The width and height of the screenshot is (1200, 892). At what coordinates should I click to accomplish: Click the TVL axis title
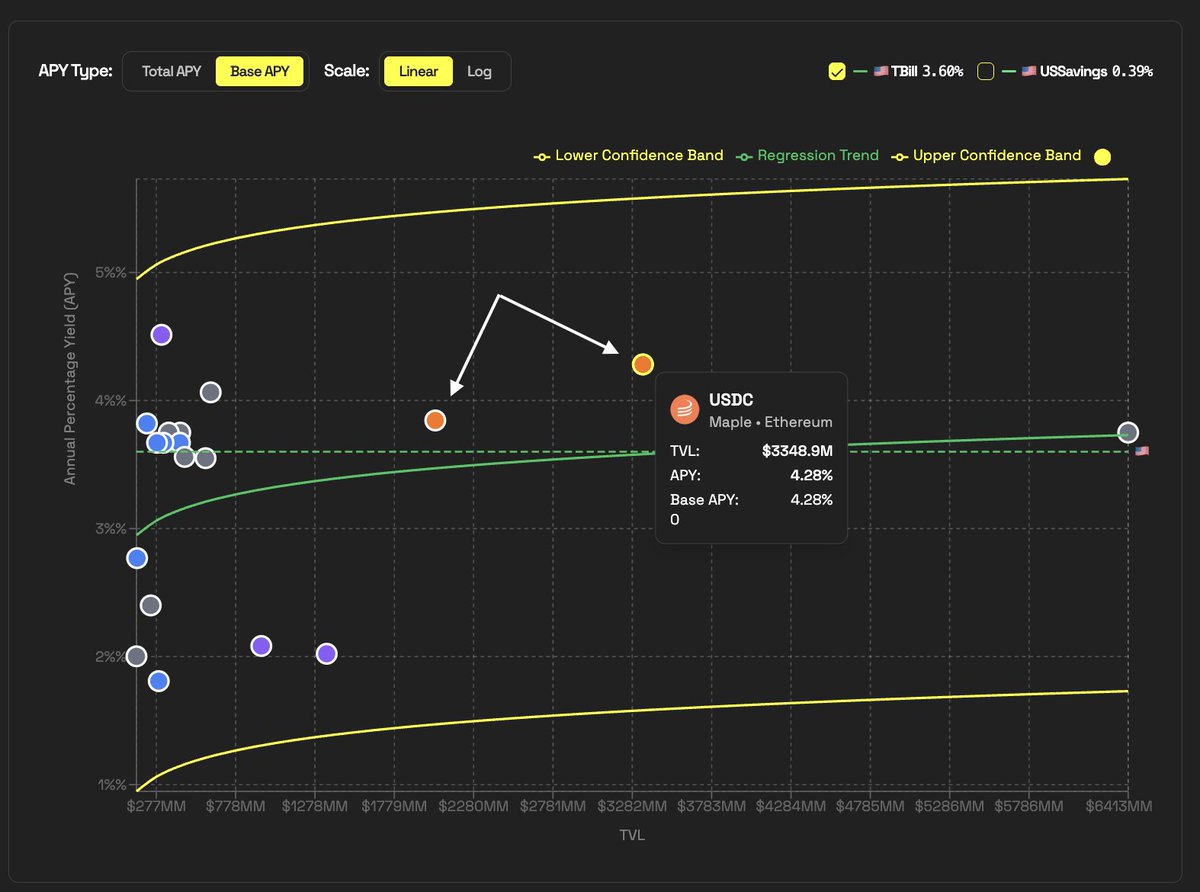pyautogui.click(x=632, y=836)
